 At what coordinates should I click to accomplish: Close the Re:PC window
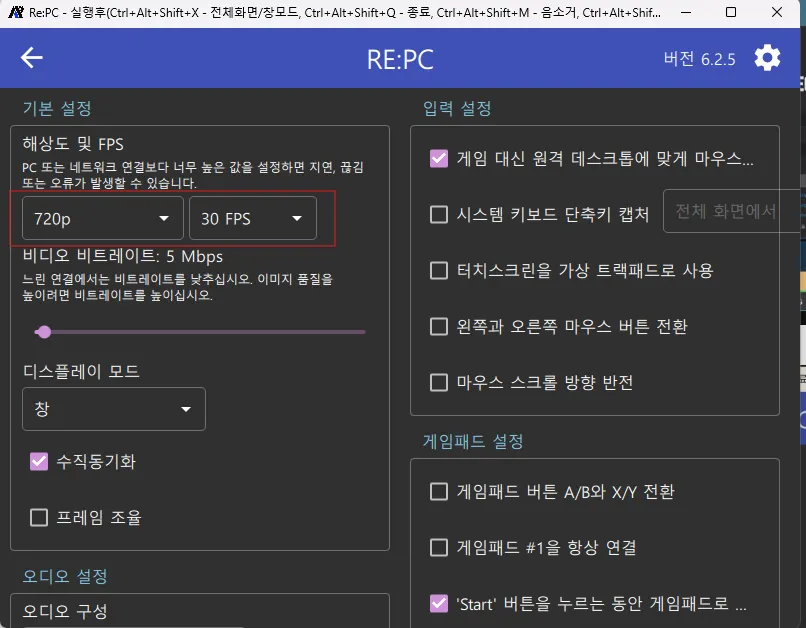777,12
